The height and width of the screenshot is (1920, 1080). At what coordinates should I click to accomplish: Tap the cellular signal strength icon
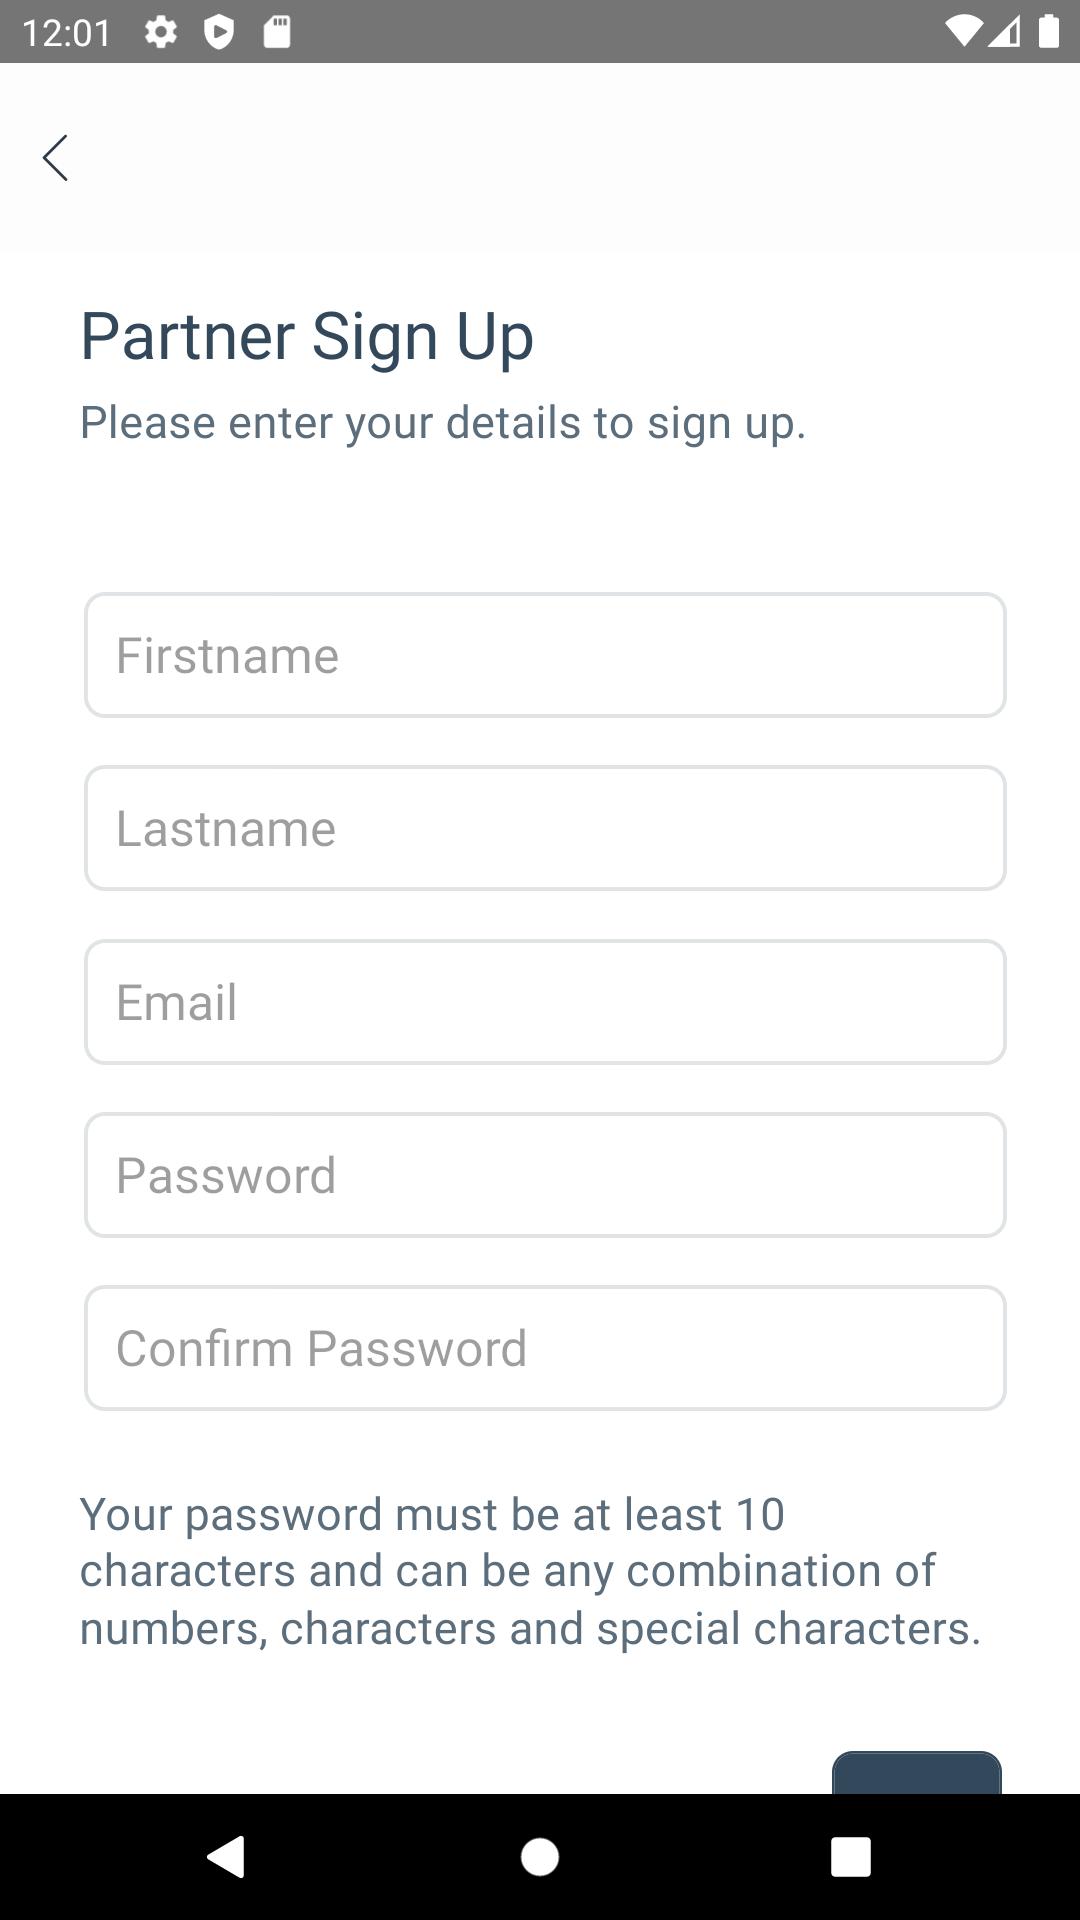(1005, 32)
